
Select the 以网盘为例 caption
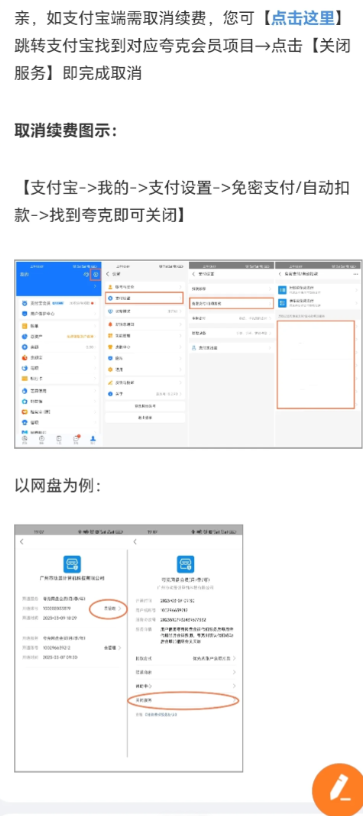tap(58, 487)
